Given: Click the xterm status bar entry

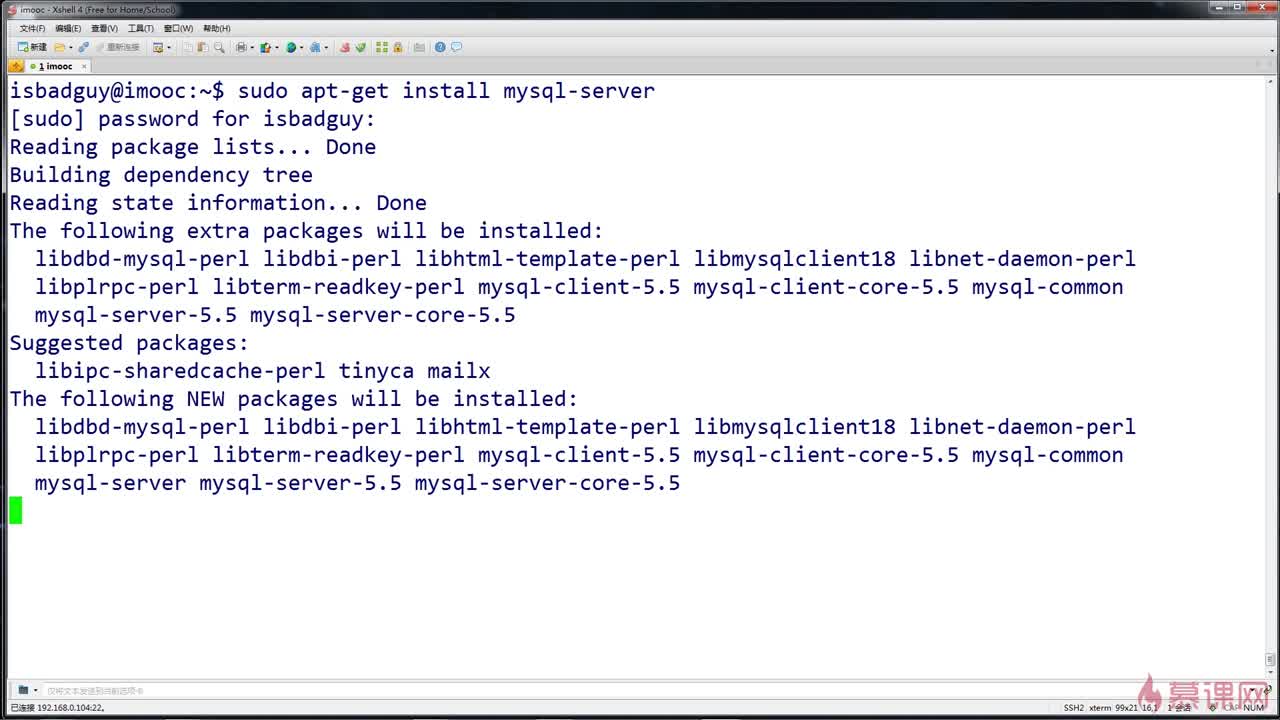Looking at the screenshot, I should [1100, 708].
